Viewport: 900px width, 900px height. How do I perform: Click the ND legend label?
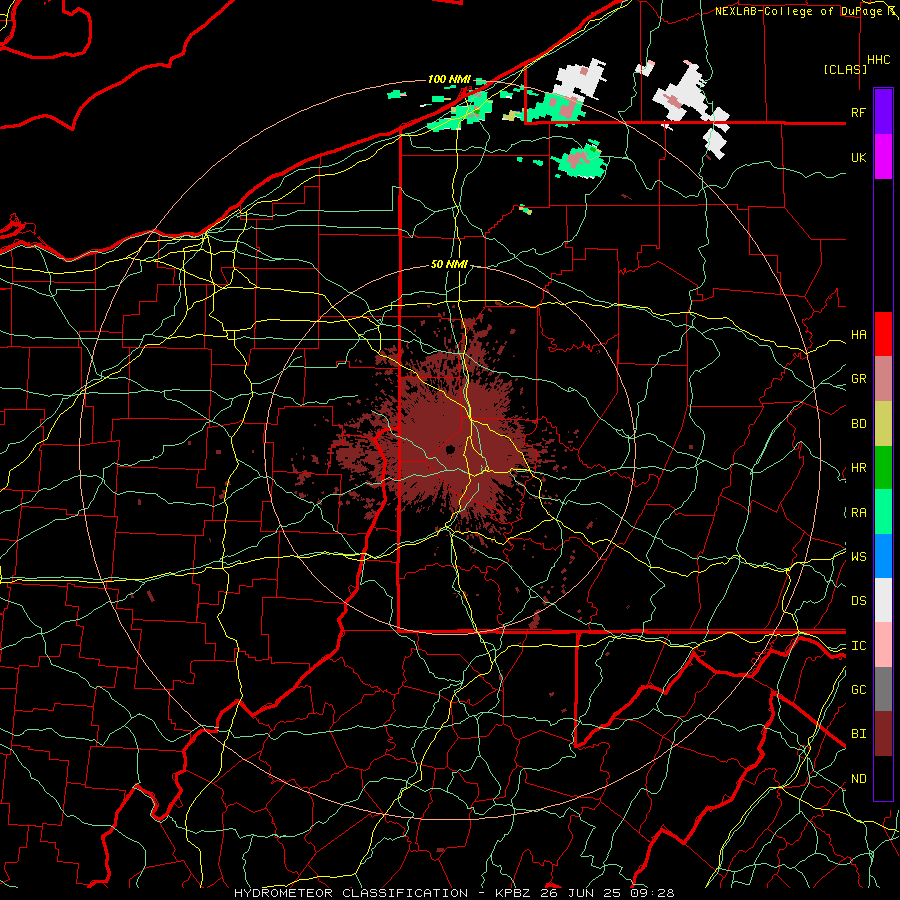point(858,779)
